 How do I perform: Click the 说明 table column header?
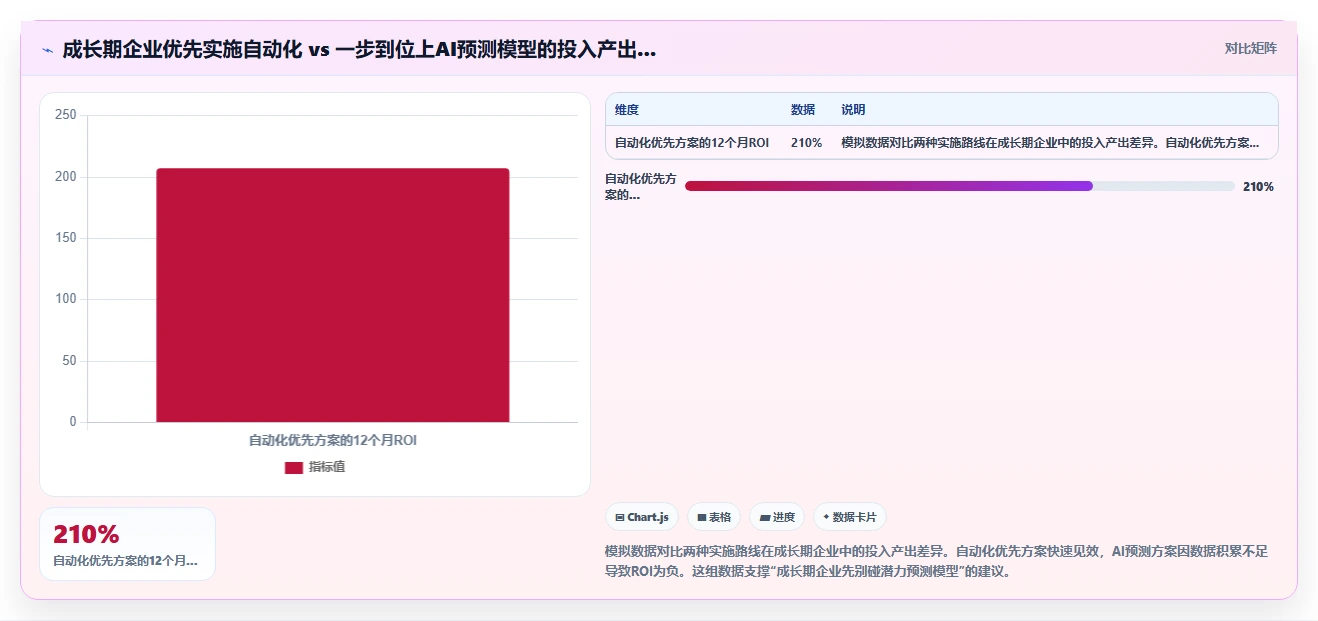tap(853, 110)
